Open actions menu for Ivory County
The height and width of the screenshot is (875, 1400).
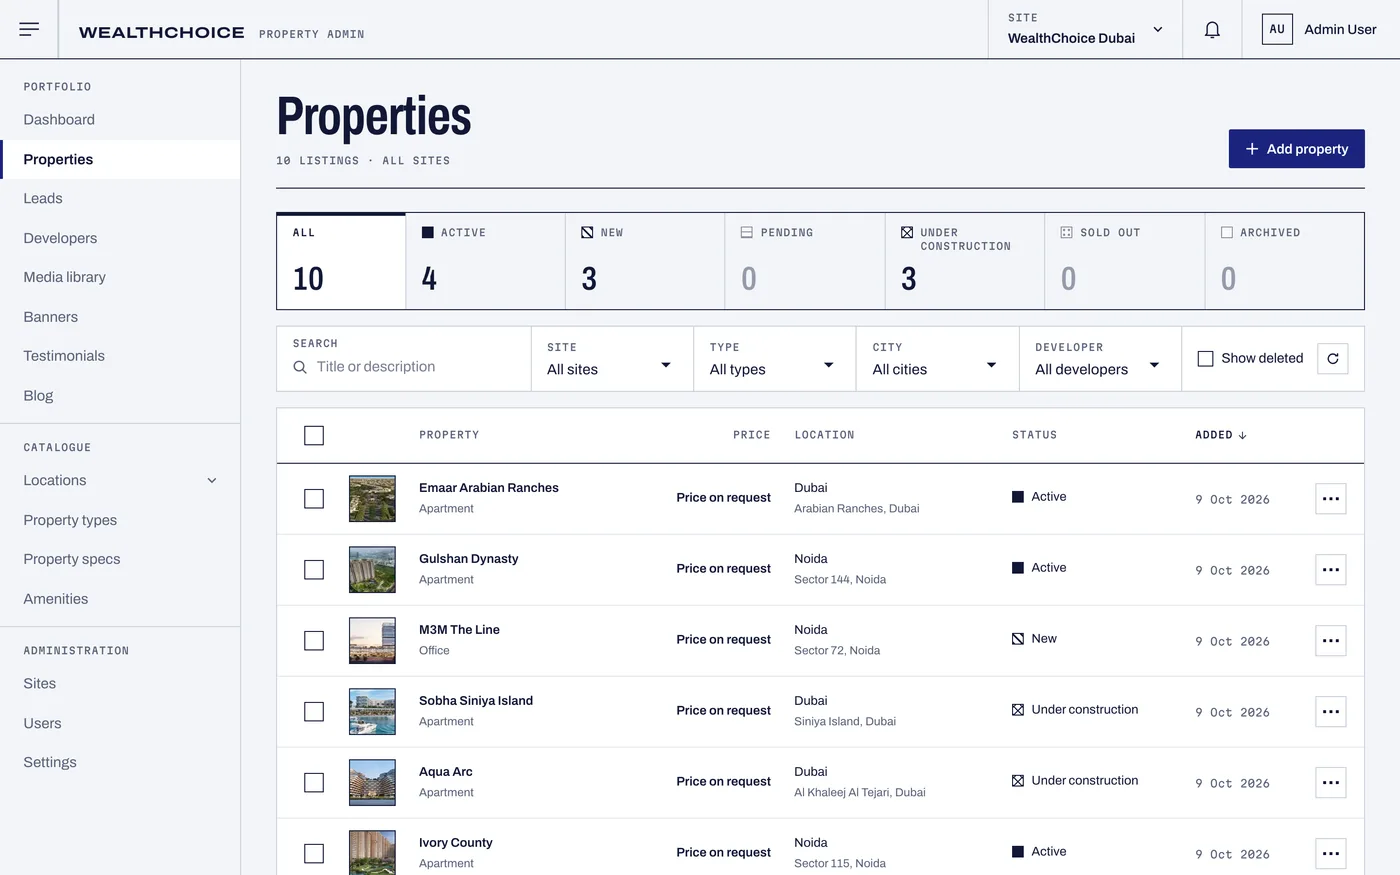click(x=1331, y=853)
